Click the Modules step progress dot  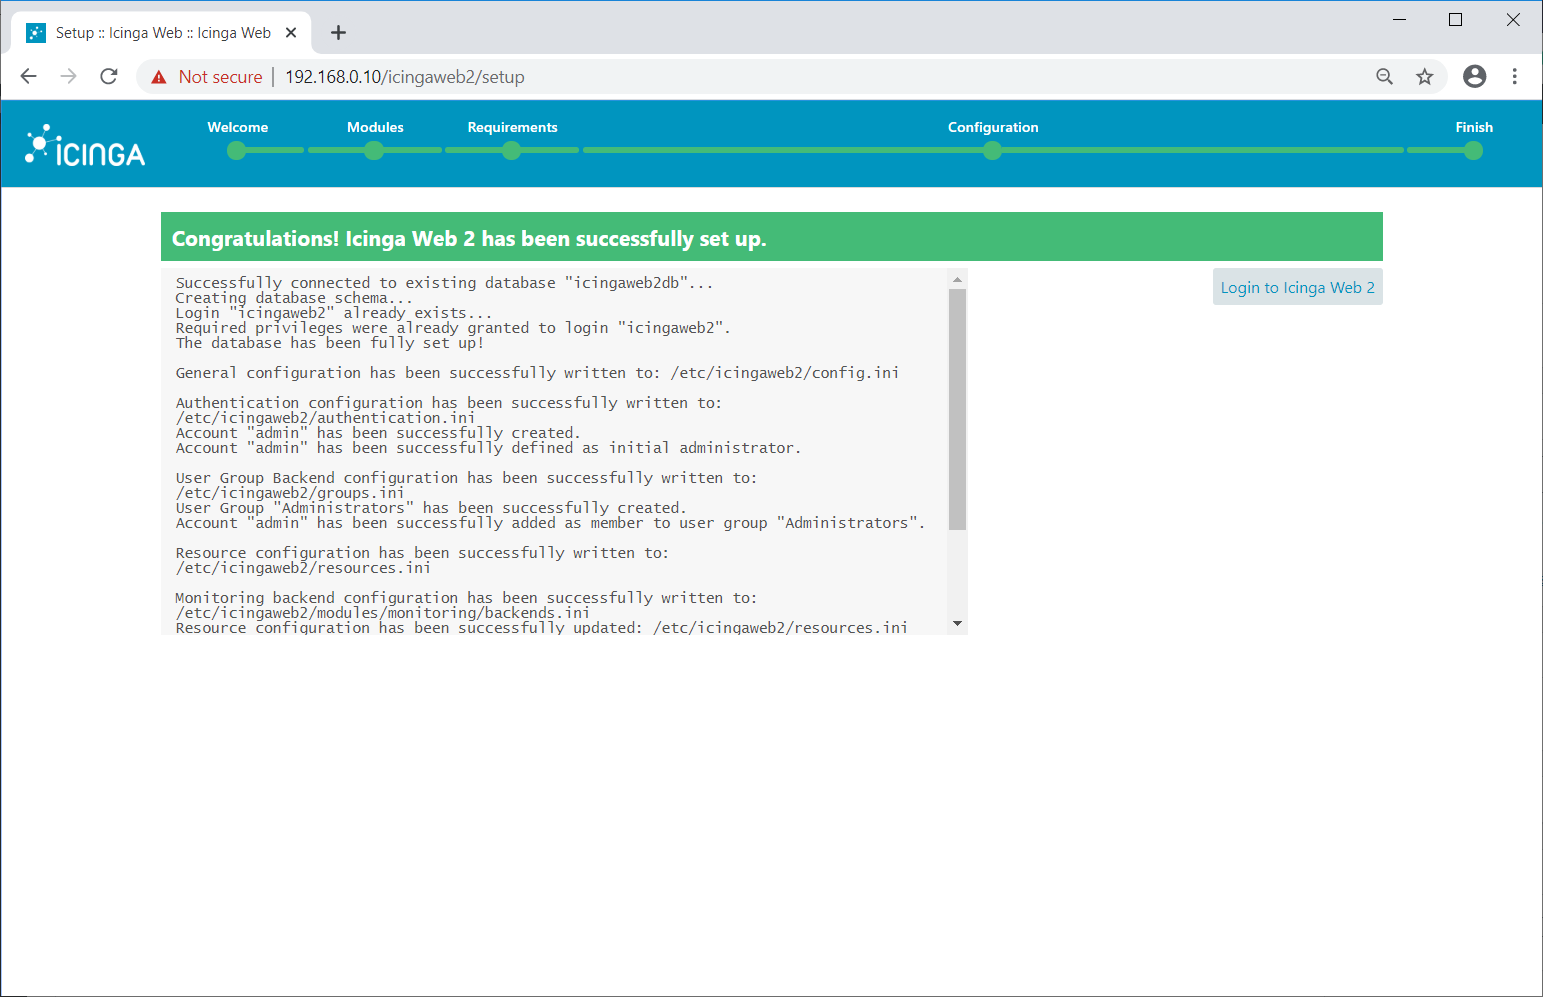click(x=374, y=151)
